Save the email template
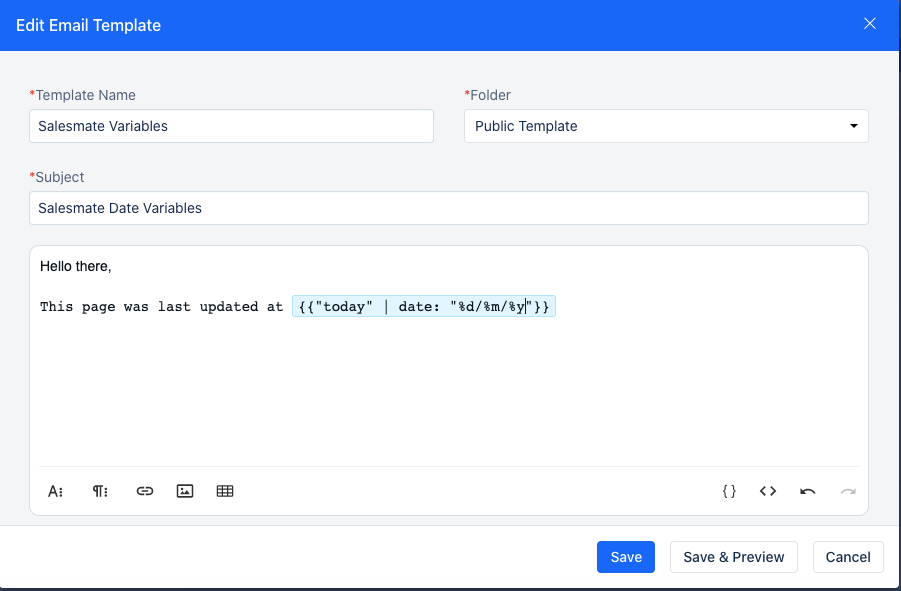The height and width of the screenshot is (591, 901). pos(625,557)
